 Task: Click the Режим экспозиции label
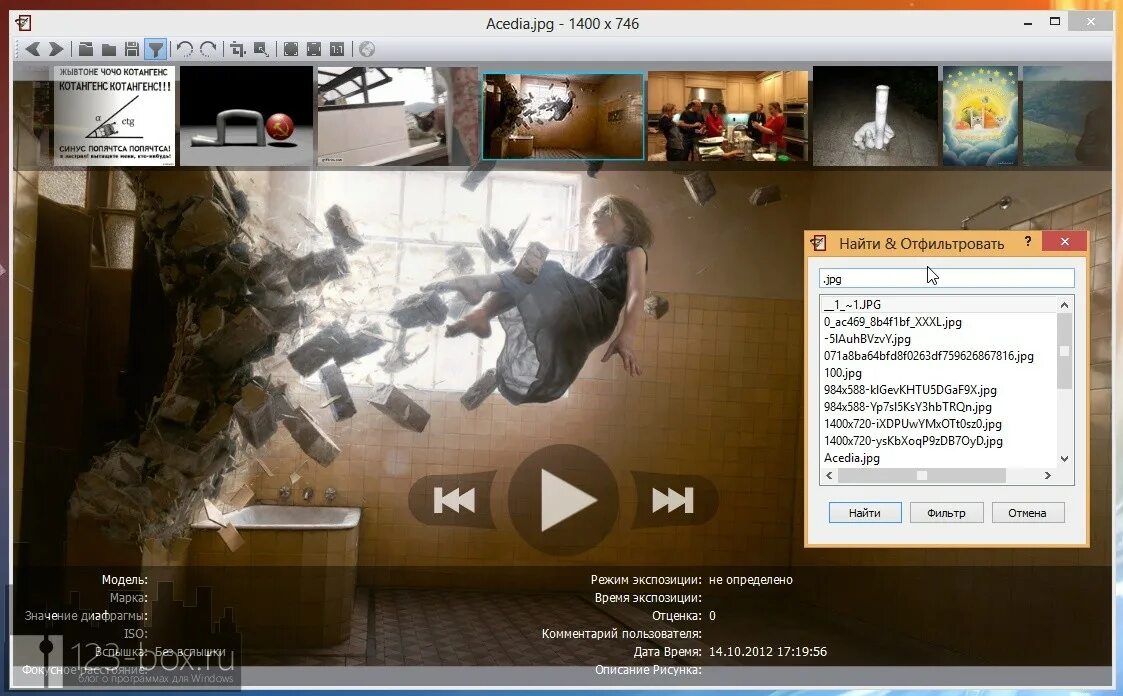click(646, 580)
